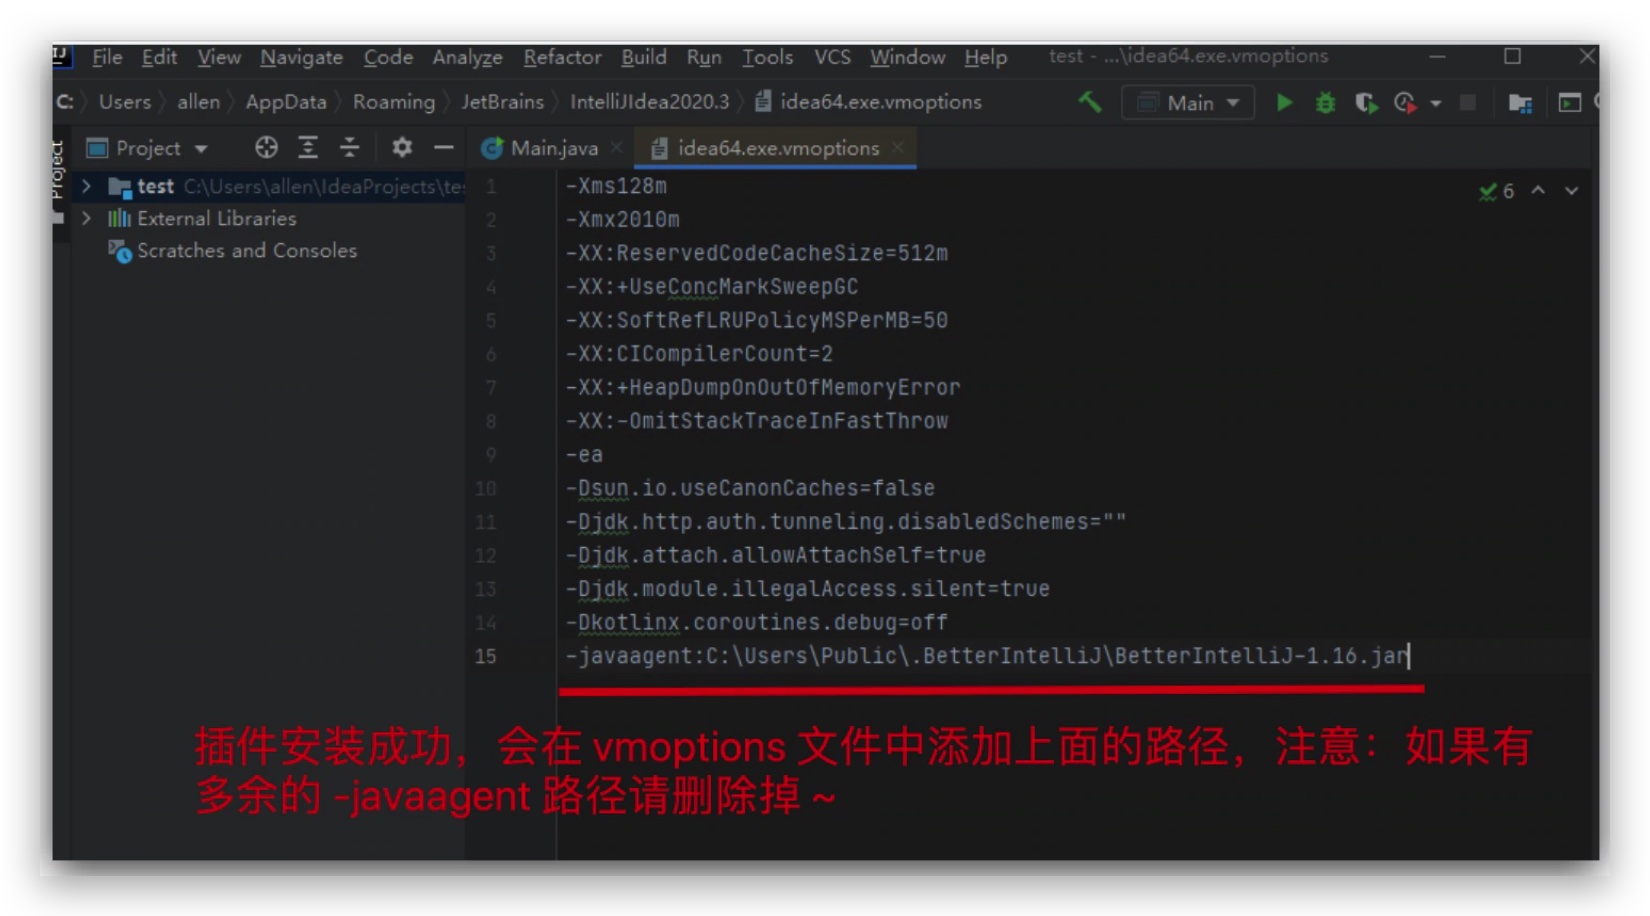
Task: Click the JetBrains breadcrumb segment
Action: coord(502,102)
